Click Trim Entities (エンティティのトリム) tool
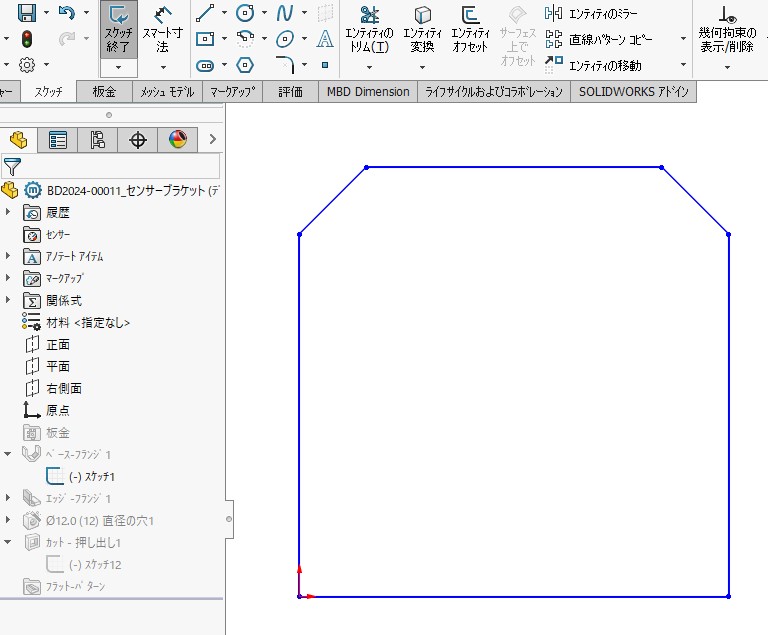768x635 pixels. tap(369, 29)
